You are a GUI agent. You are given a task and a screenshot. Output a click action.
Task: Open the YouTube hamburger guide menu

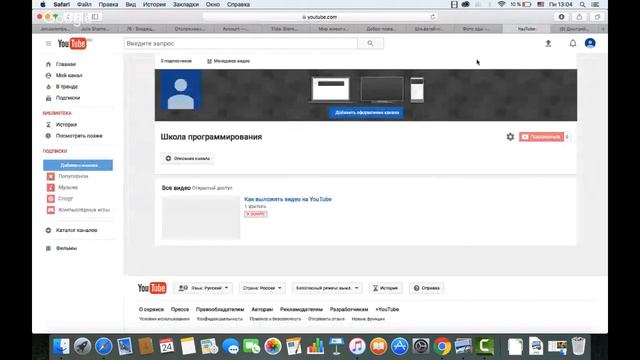(49, 43)
